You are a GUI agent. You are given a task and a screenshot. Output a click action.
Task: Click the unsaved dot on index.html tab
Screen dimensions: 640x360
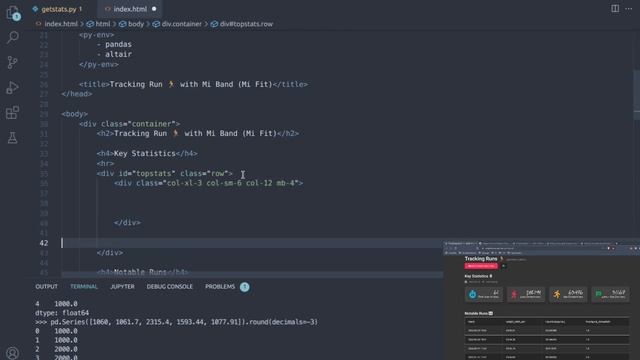pyautogui.click(x=154, y=9)
